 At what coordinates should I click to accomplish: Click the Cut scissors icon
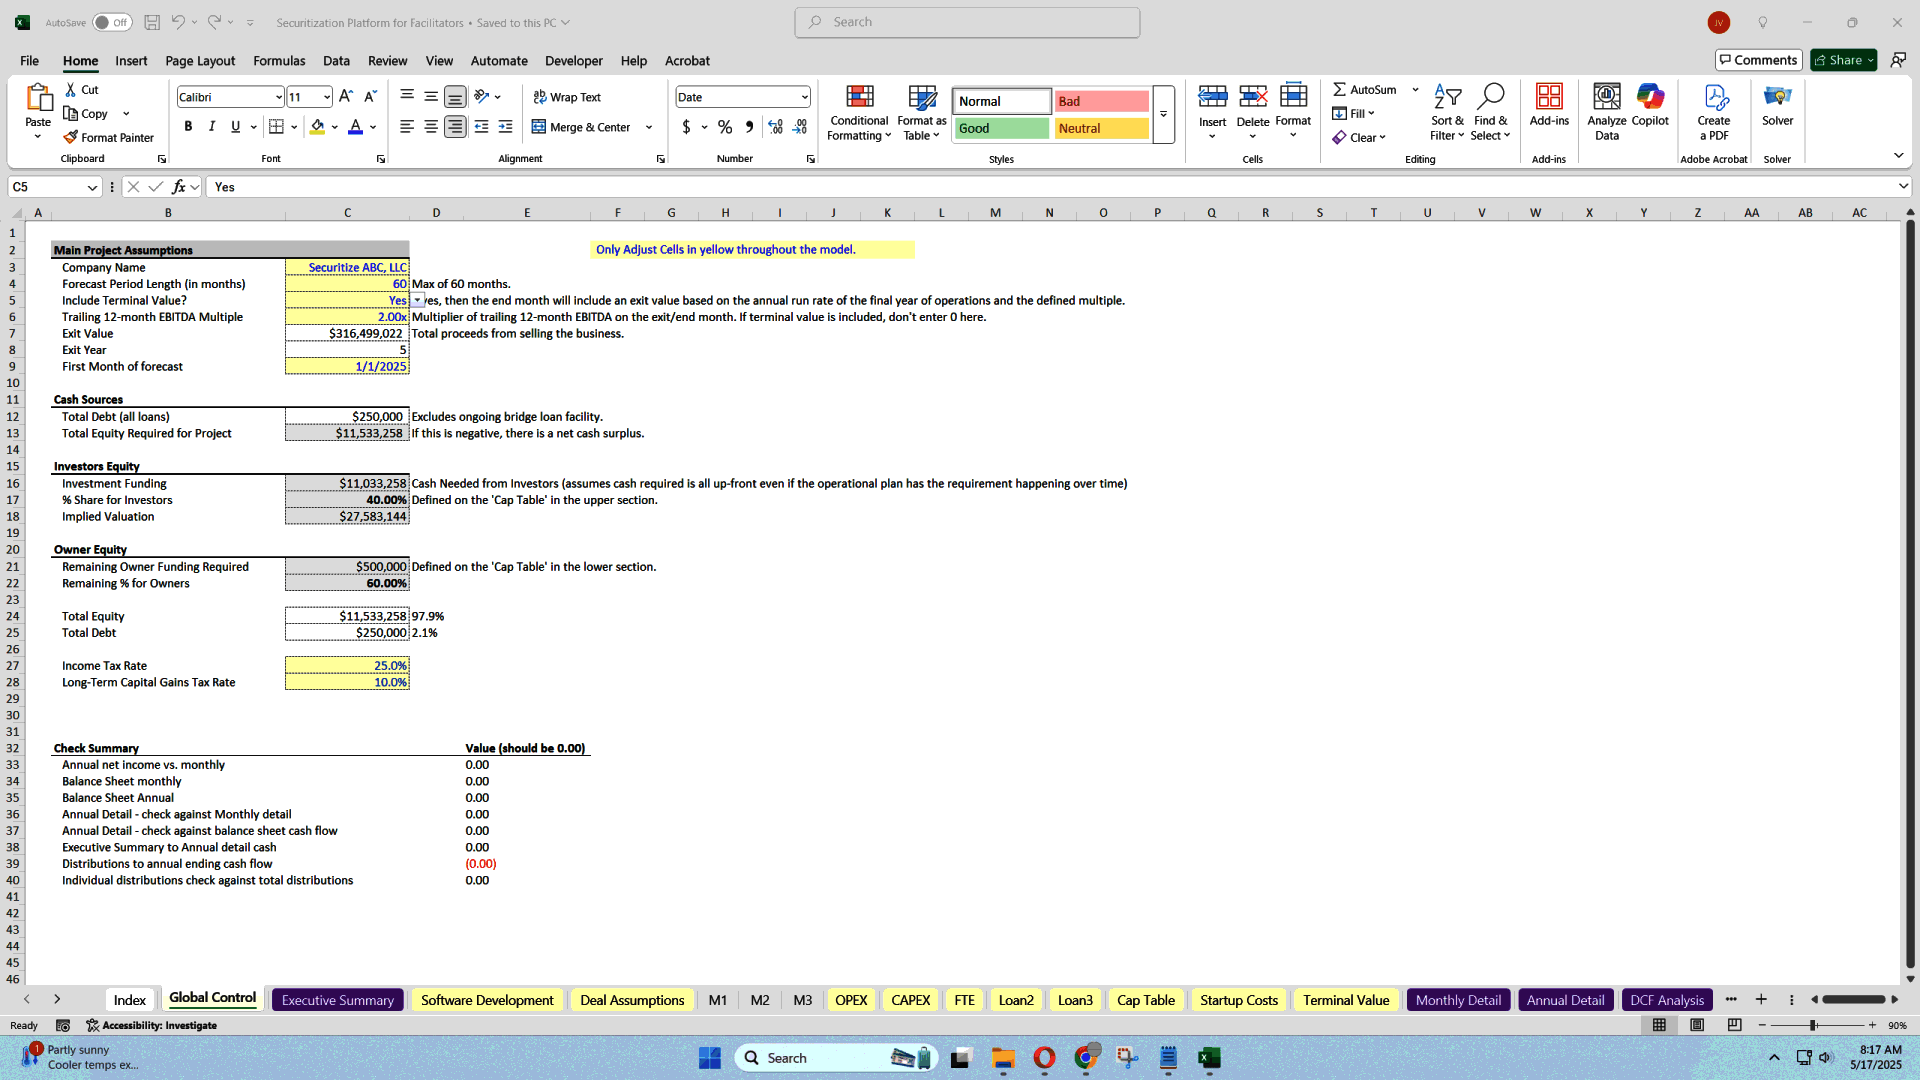pyautogui.click(x=71, y=90)
